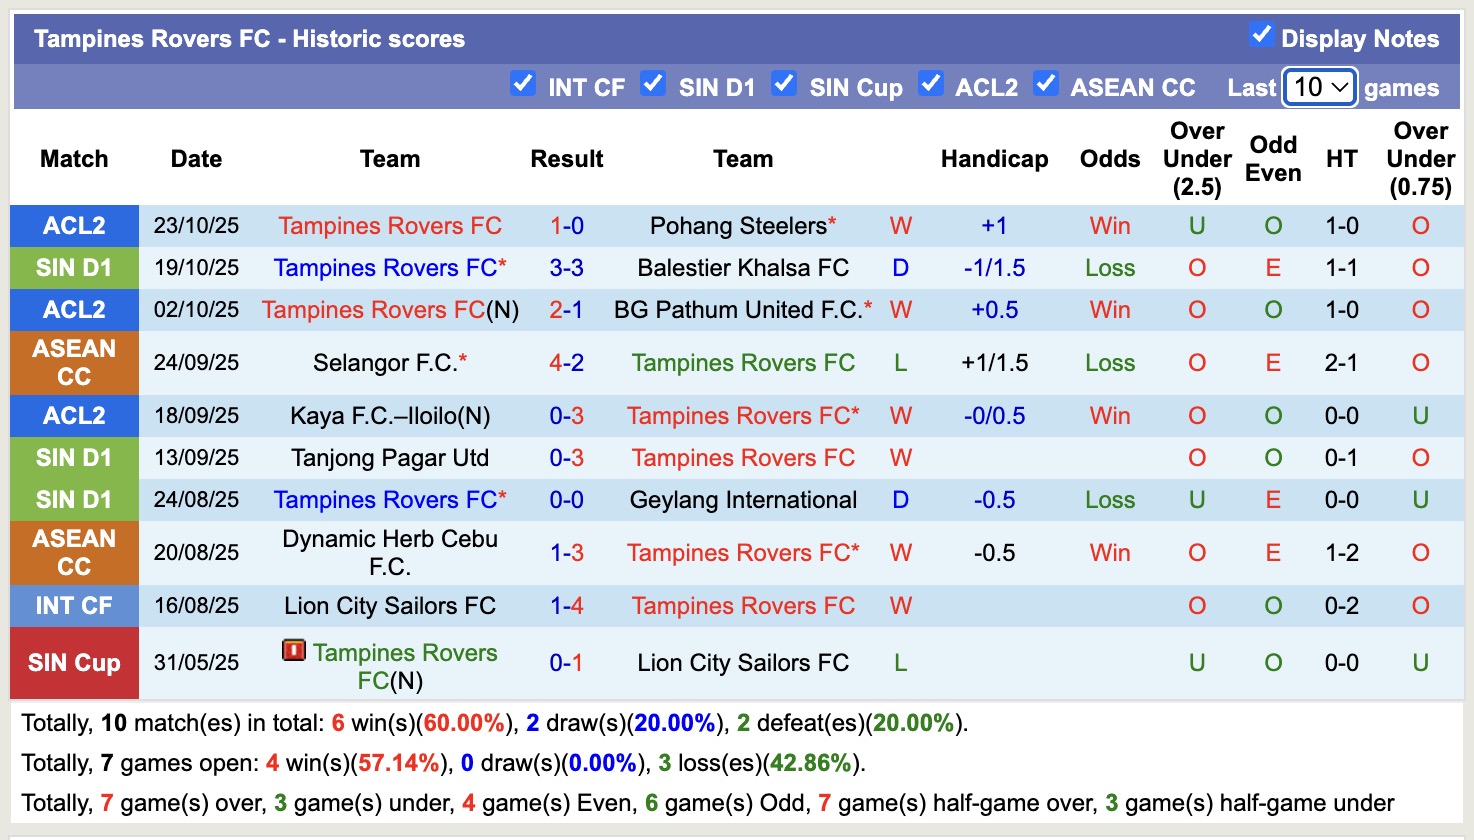The image size is (1474, 840).
Task: Open the Tanjong Pagar Utd team page
Action: (x=390, y=458)
